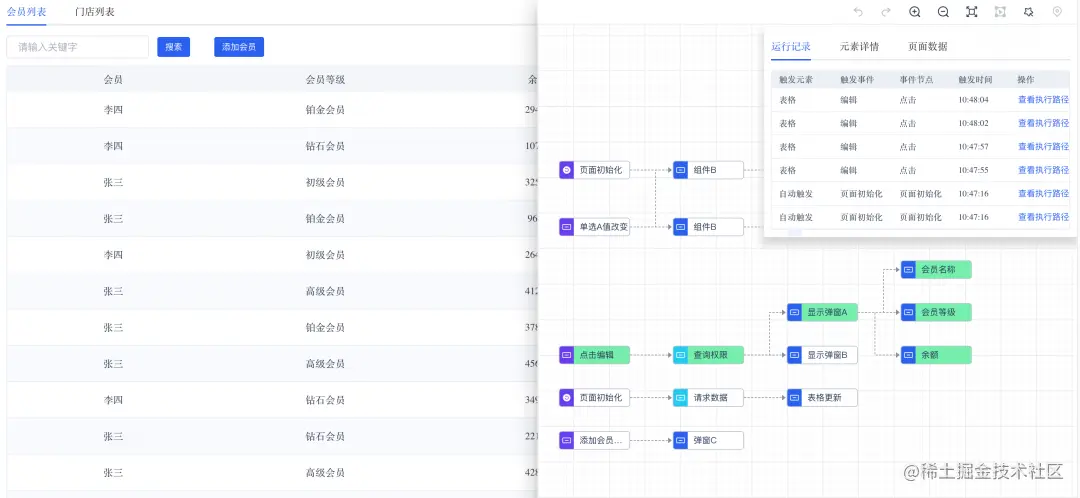Image resolution: width=1080 pixels, height=498 pixels.
Task: Click the greyed-out run/play icon in the toolbar
Action: click(x=1000, y=12)
